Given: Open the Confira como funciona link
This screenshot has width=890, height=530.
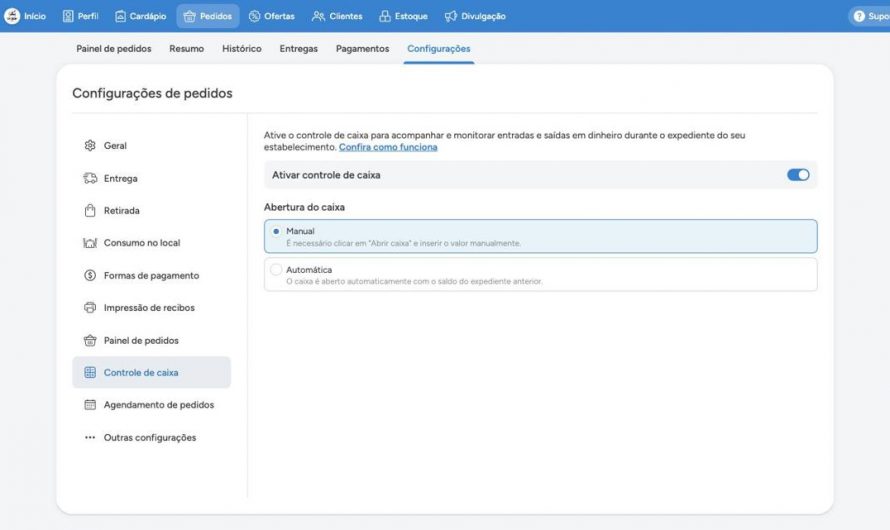Looking at the screenshot, I should click(388, 147).
